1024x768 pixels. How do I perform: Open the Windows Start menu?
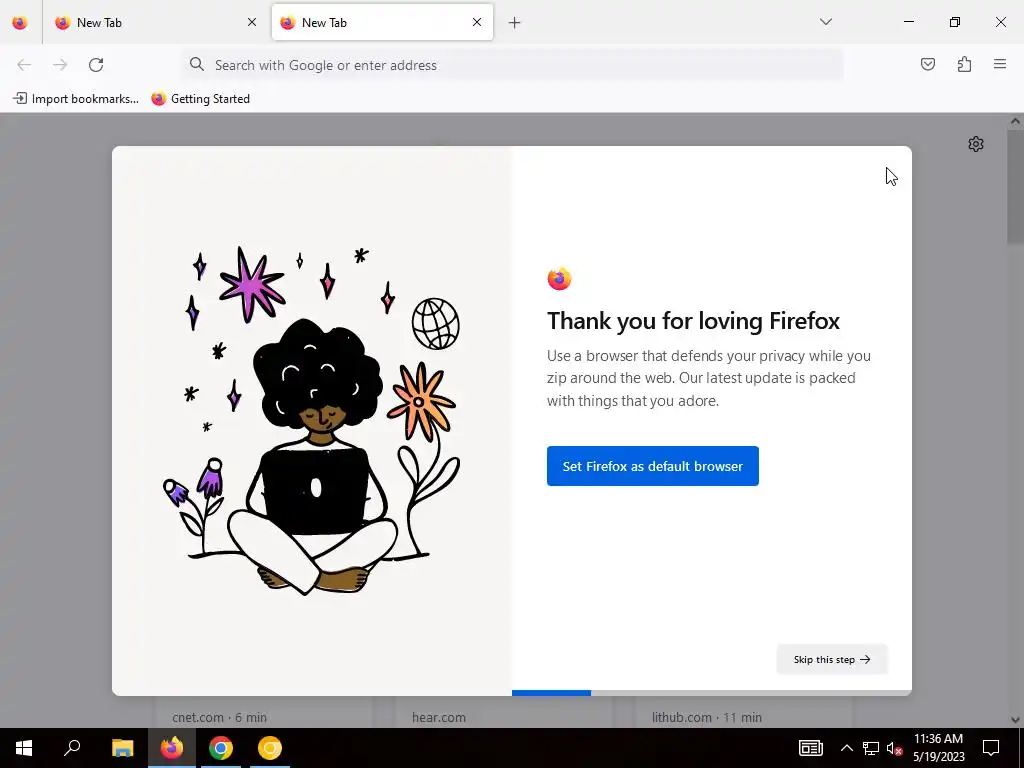(x=24, y=748)
